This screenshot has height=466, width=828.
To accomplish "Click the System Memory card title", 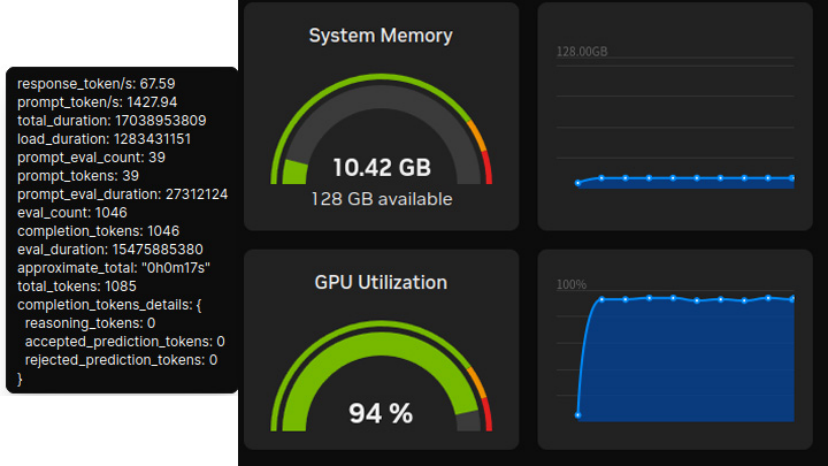I will pyautogui.click(x=380, y=36).
